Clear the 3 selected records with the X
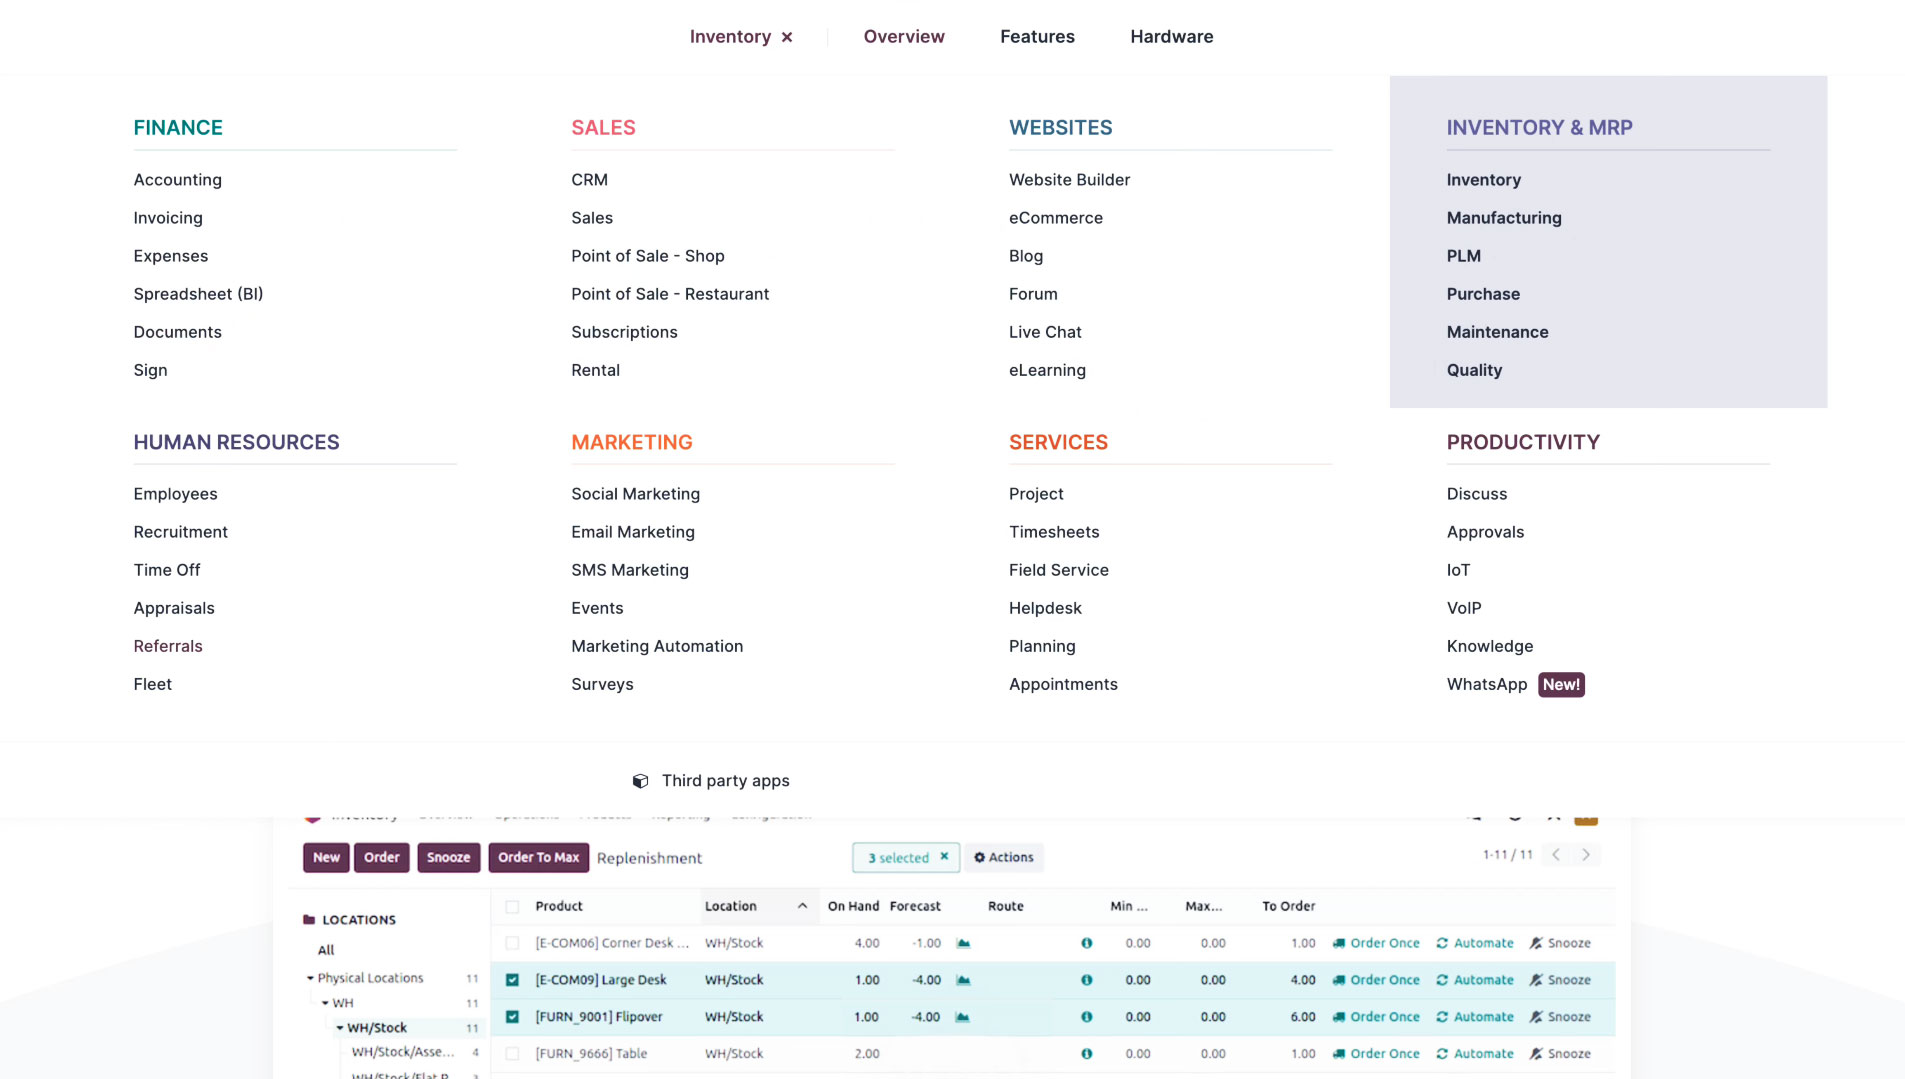Viewport: 1905px width, 1079px height. tap(944, 857)
